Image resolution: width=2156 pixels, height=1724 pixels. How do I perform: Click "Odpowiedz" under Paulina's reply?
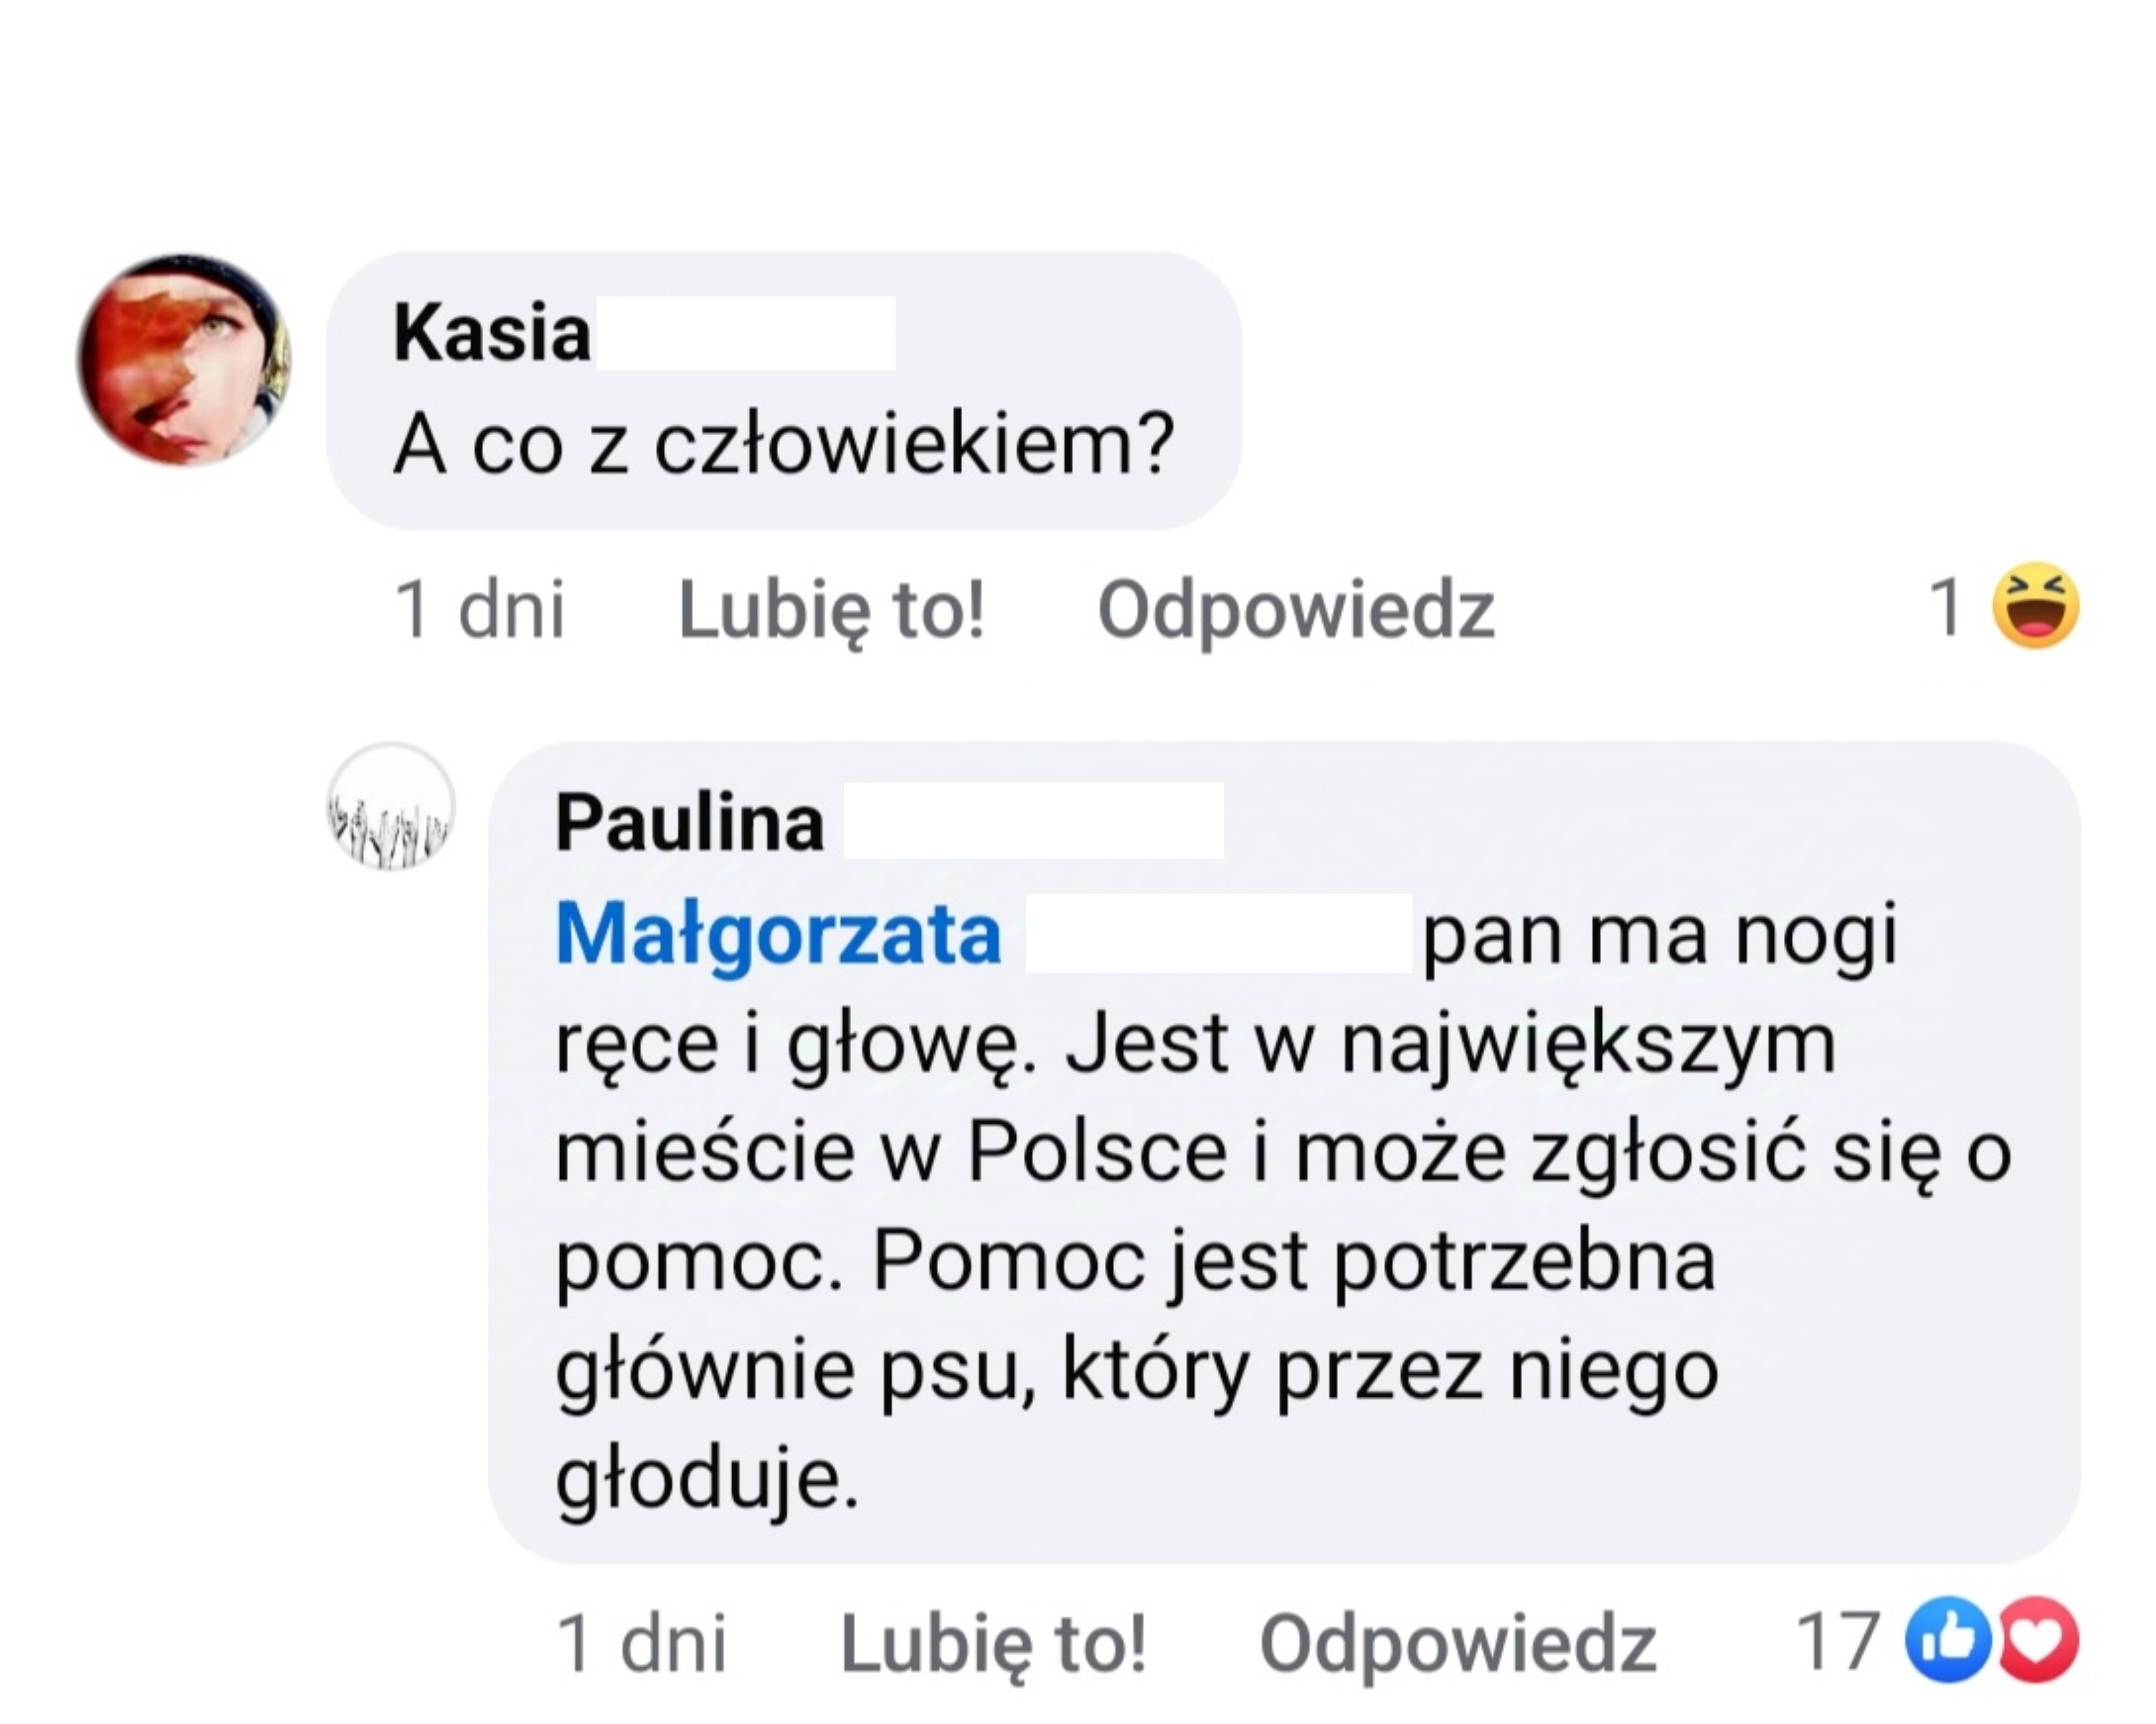coord(1457,1643)
